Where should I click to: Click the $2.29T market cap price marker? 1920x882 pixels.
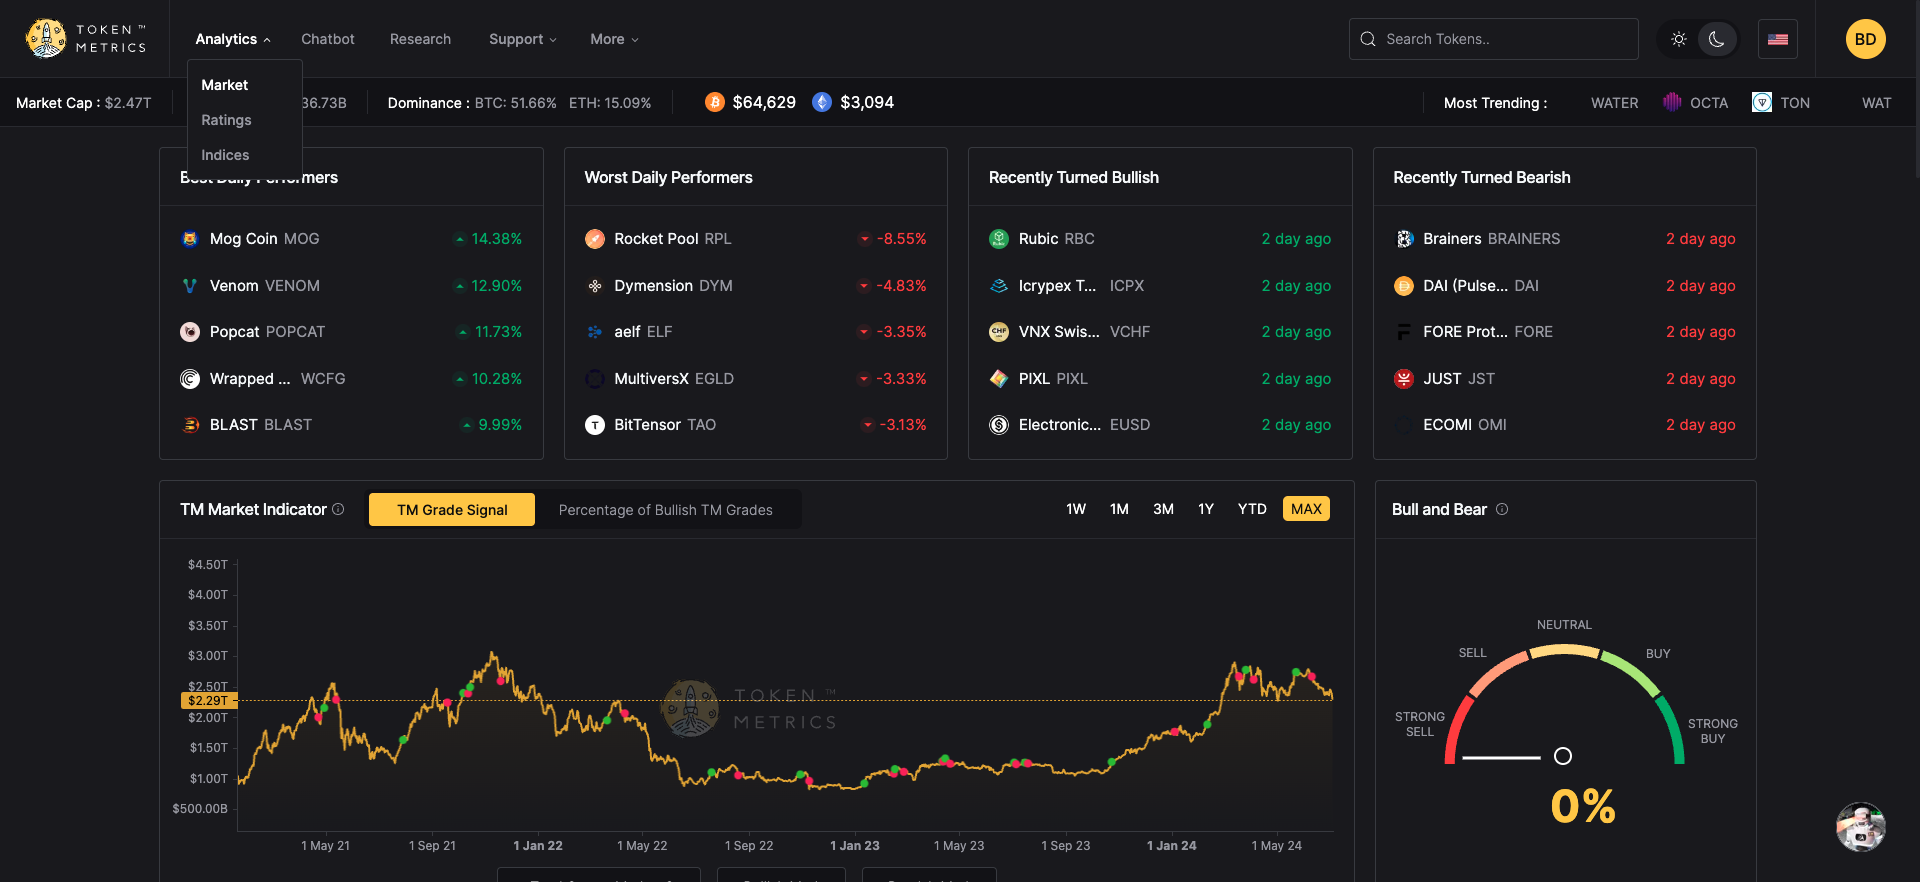(208, 701)
